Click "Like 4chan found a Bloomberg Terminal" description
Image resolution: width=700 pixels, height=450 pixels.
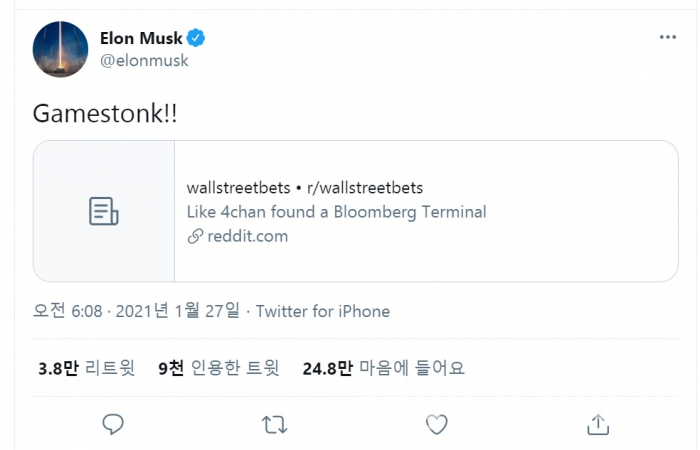click(336, 212)
